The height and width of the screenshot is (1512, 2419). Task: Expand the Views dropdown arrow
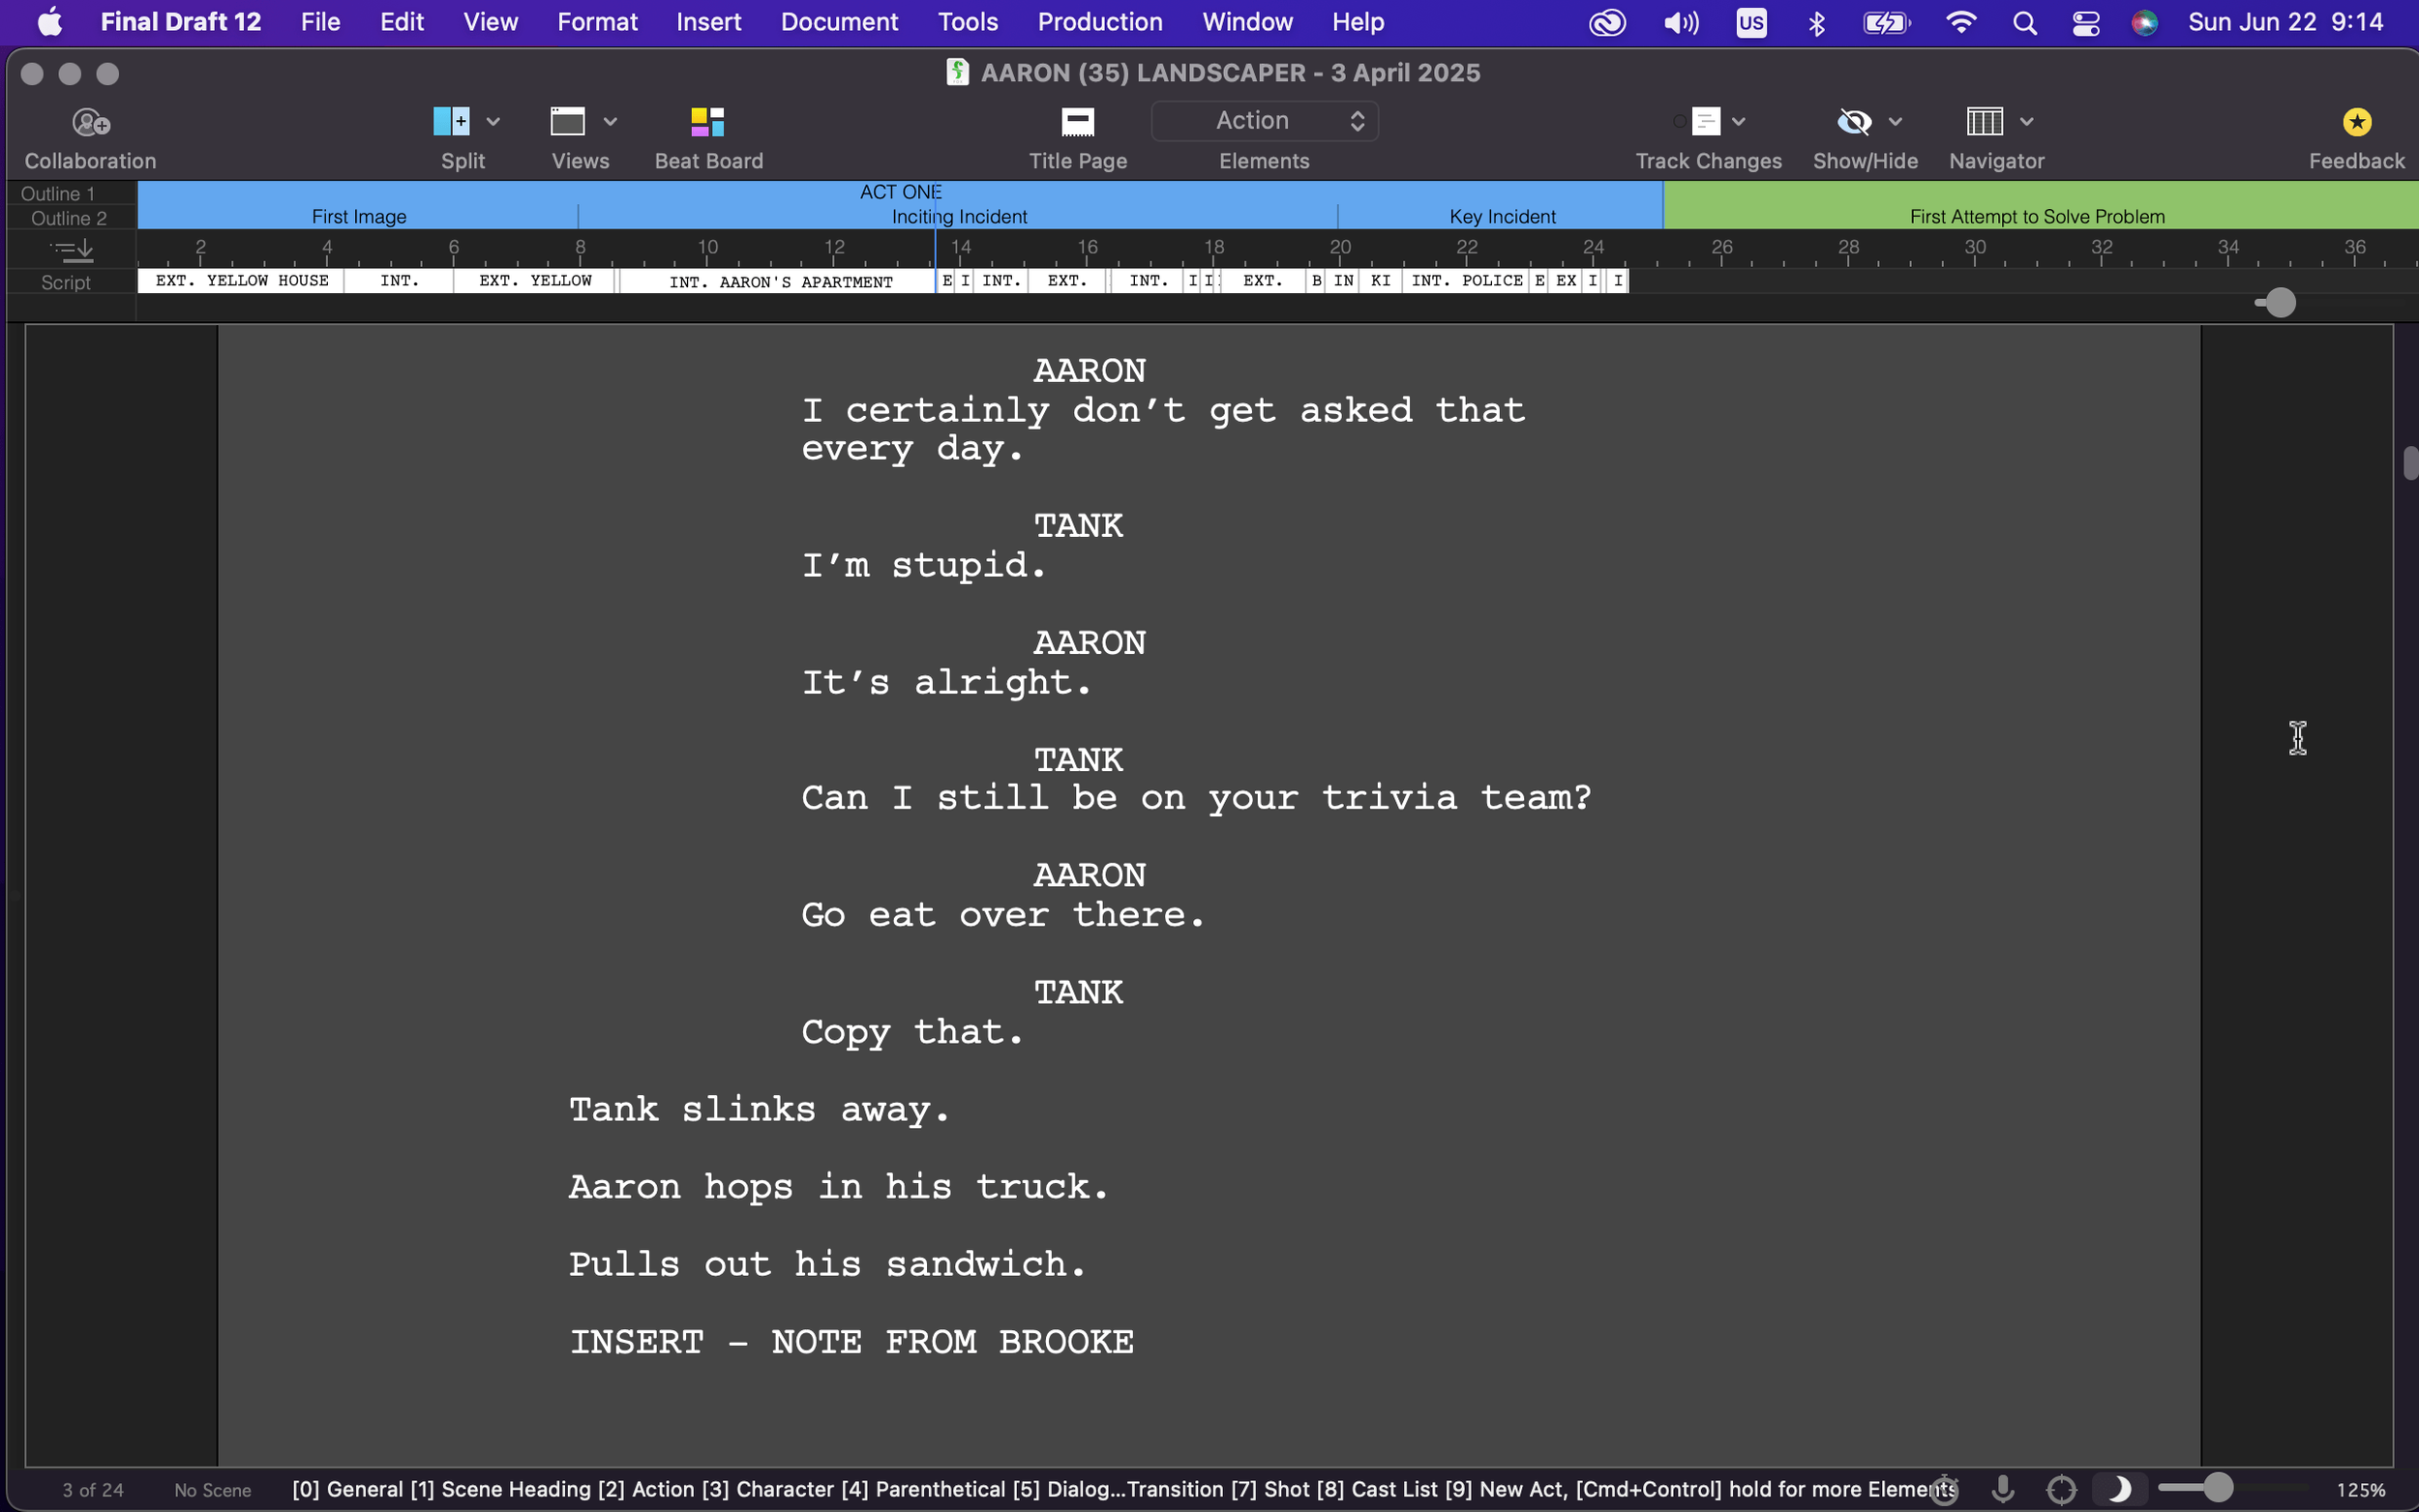tap(610, 122)
